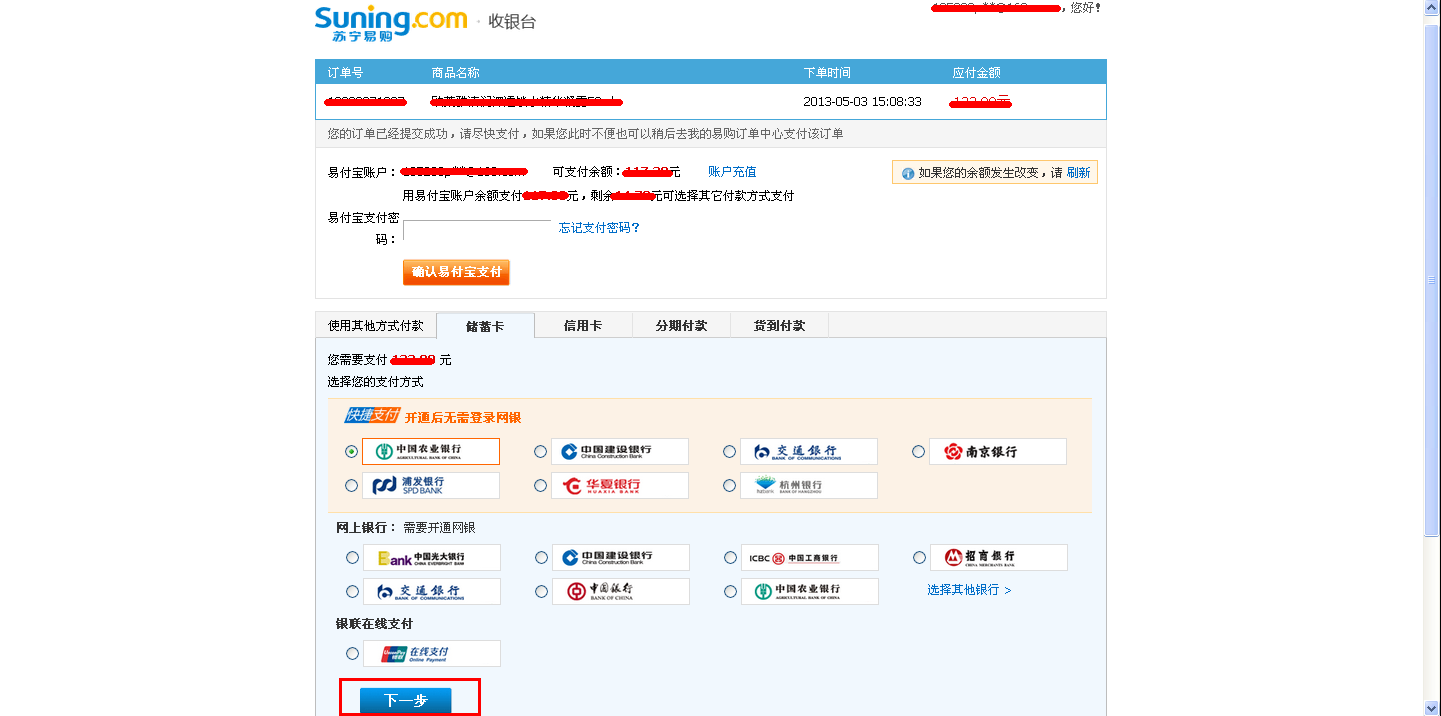Select the Nanjing Bank logo under quick pay
The width and height of the screenshot is (1441, 716).
tap(997, 452)
